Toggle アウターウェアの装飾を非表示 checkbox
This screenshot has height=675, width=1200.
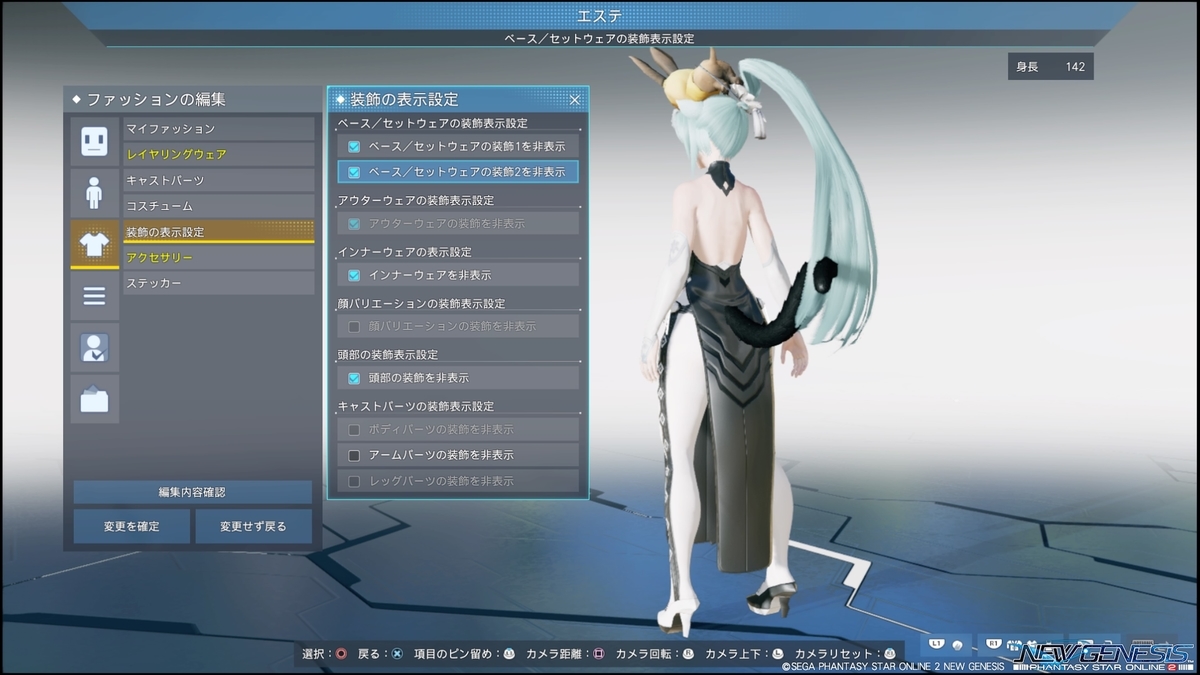point(353,223)
